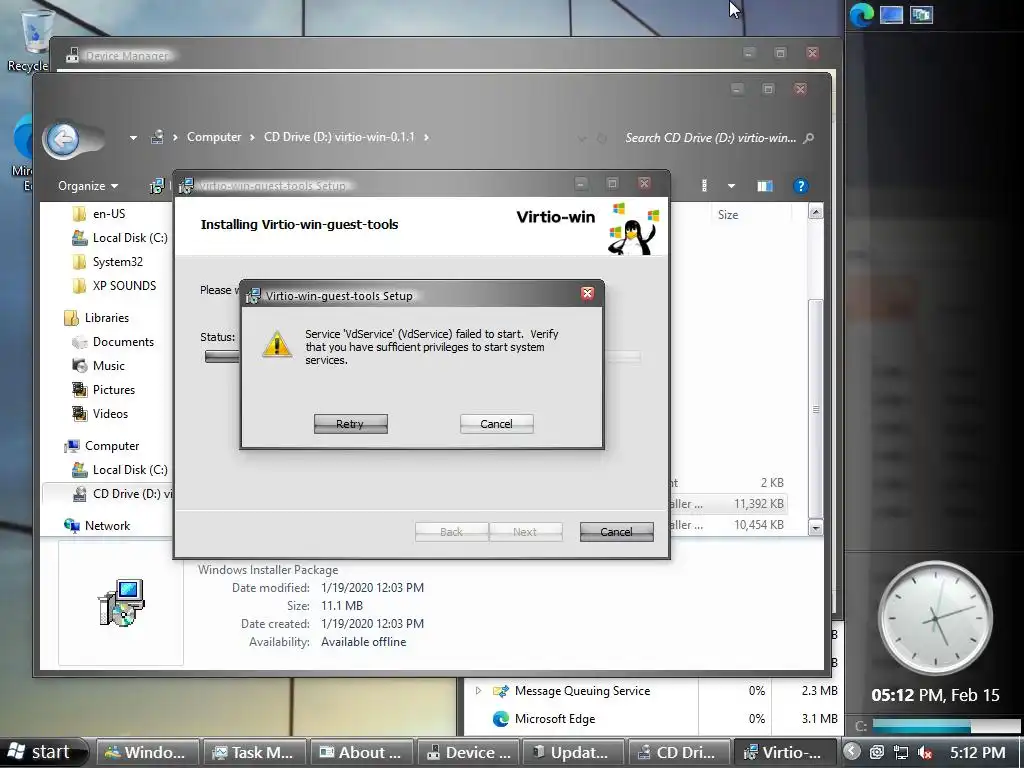
Task: Expand the chevron after CD Drive breadcrumb
Action: click(426, 137)
